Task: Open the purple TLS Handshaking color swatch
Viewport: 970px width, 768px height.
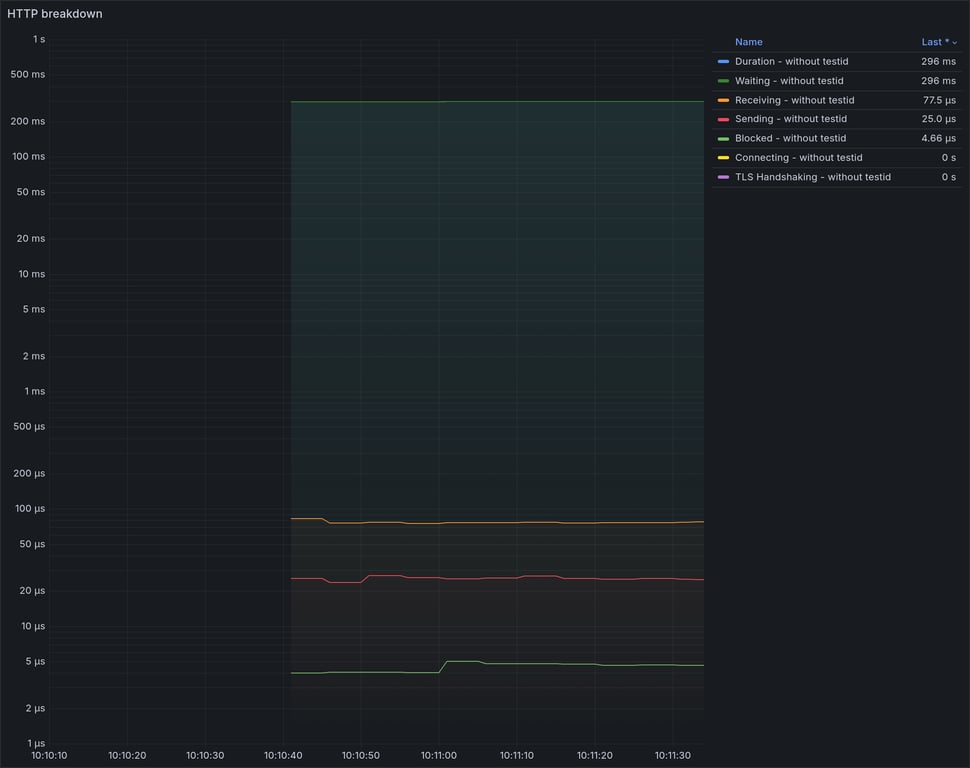Action: [723, 177]
